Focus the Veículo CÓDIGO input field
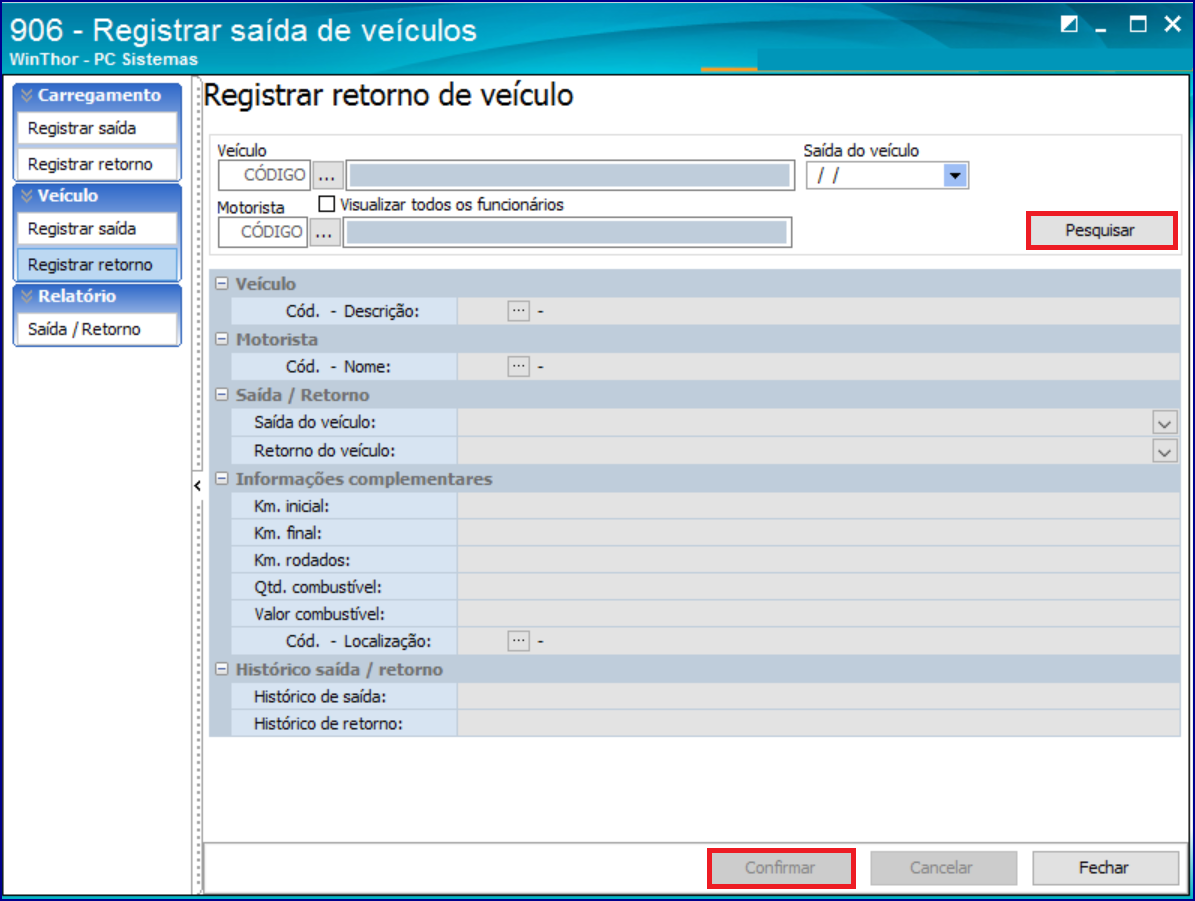 click(264, 175)
